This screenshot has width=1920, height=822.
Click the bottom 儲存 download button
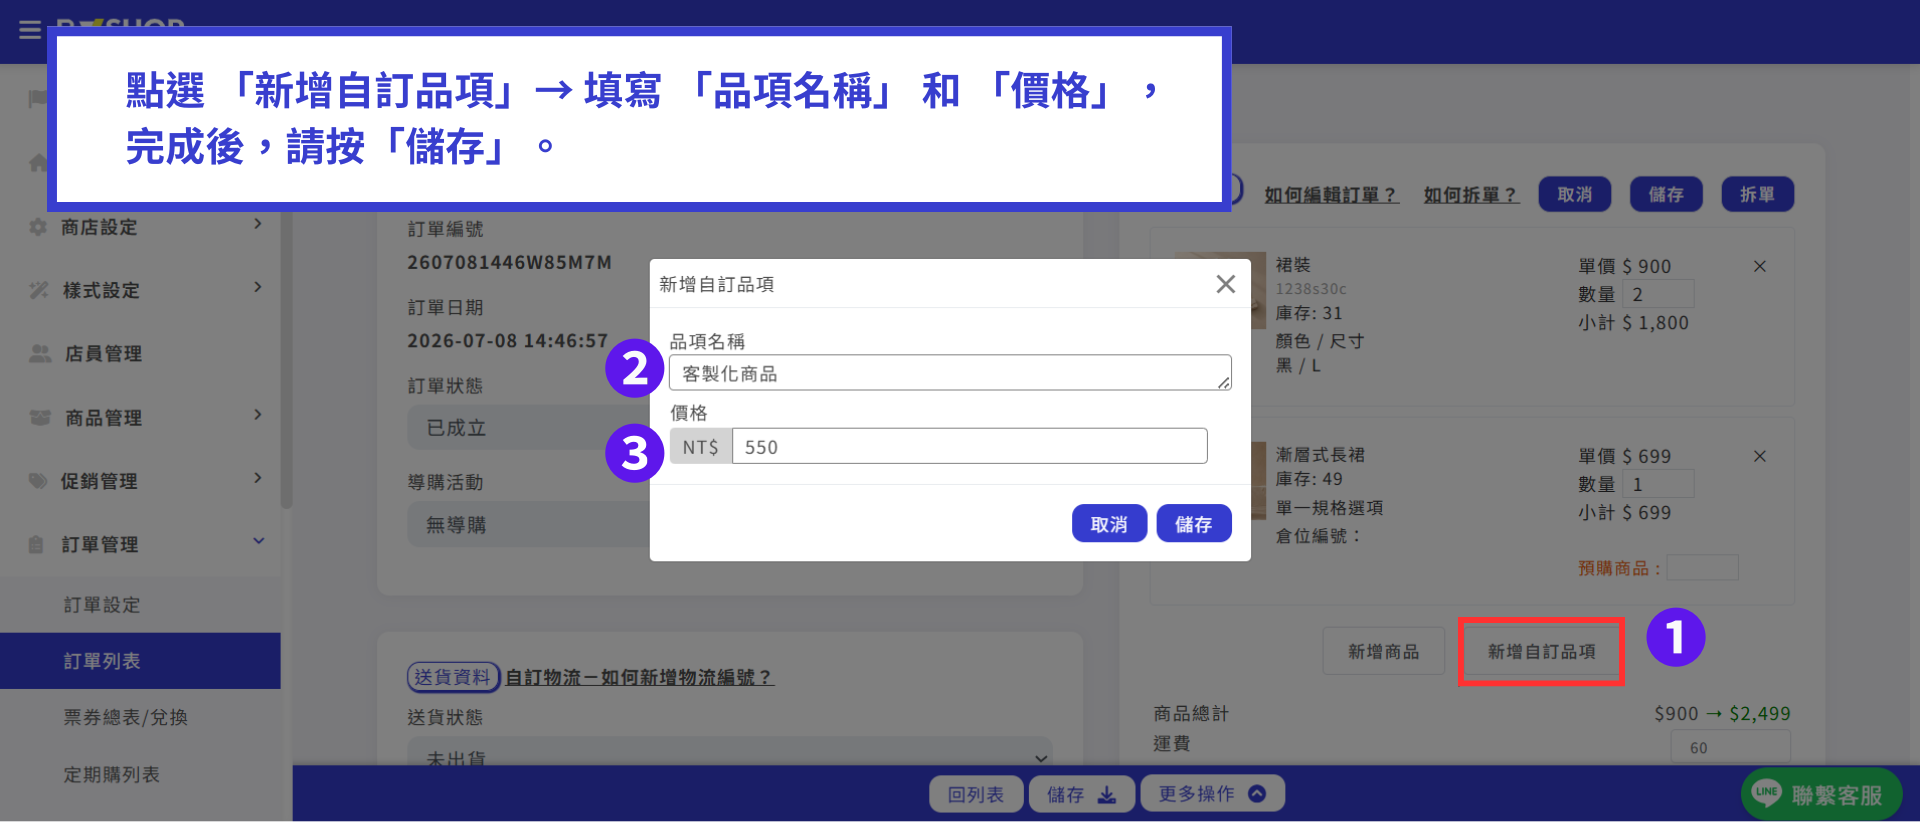pyautogui.click(x=1081, y=794)
